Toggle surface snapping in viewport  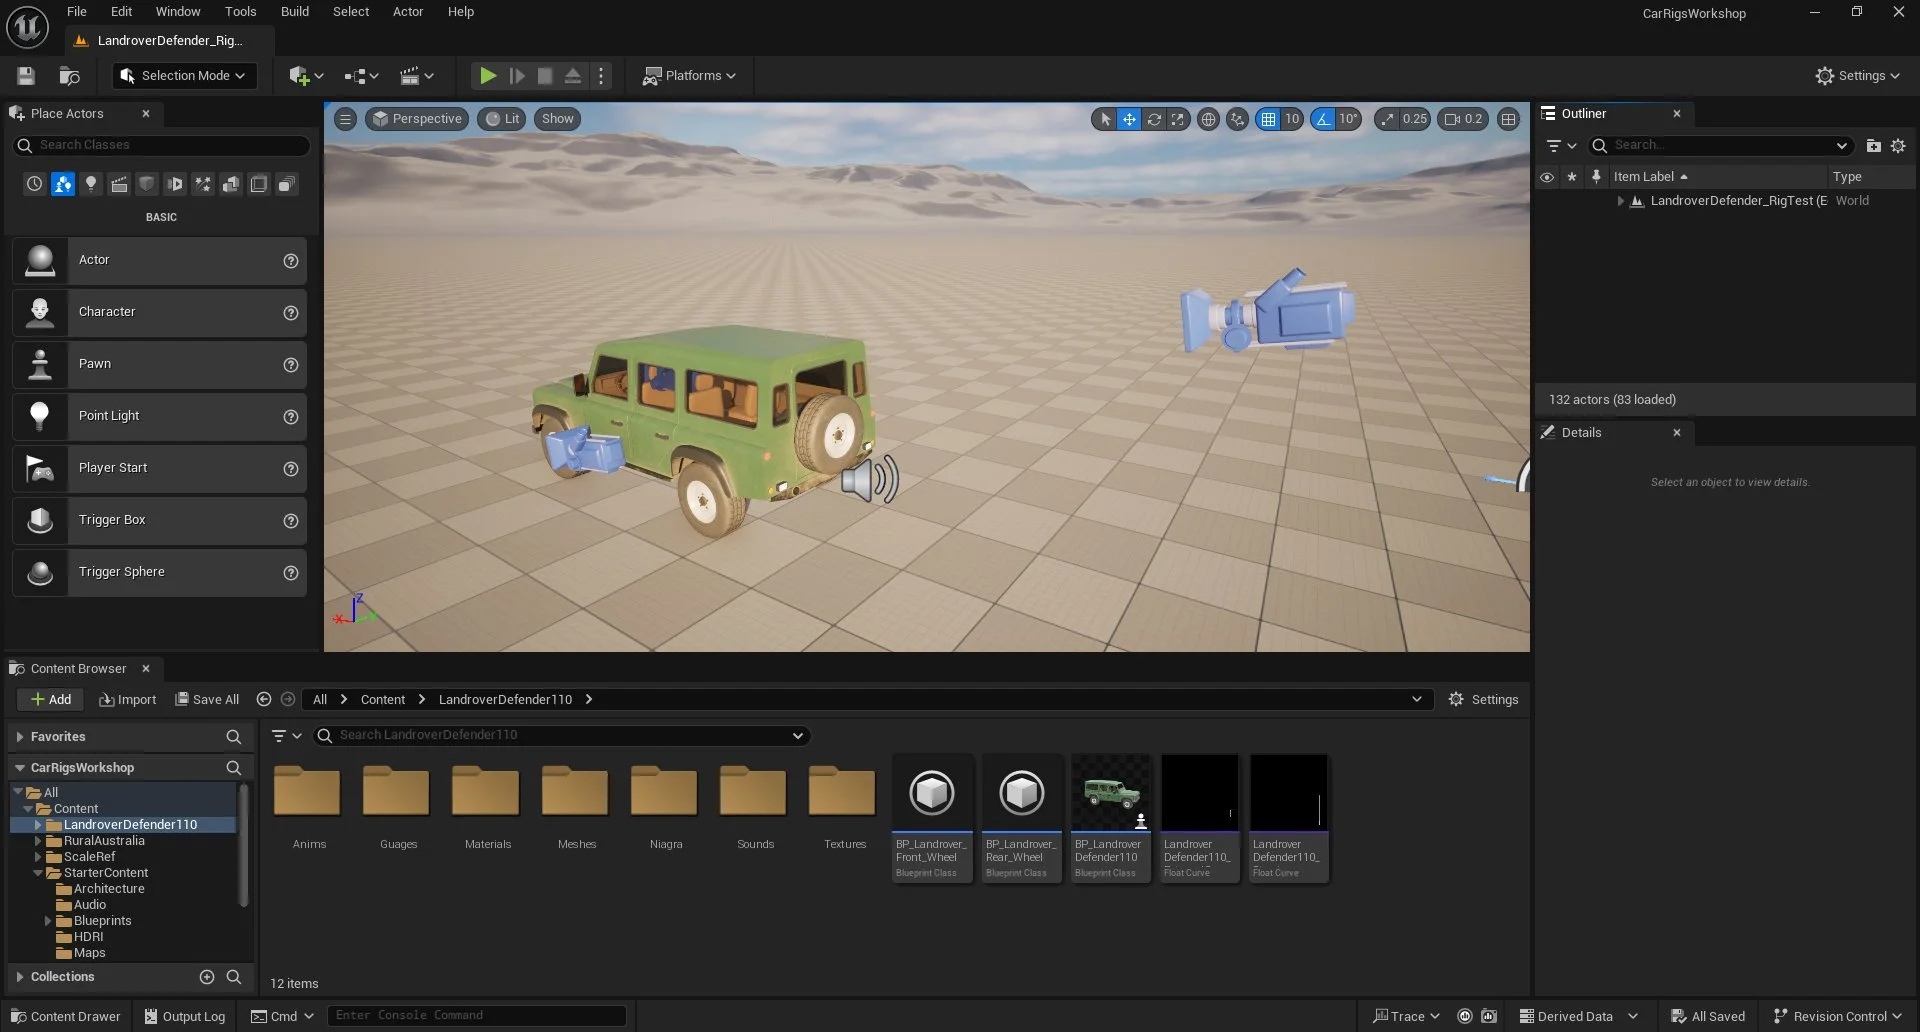(1238, 119)
